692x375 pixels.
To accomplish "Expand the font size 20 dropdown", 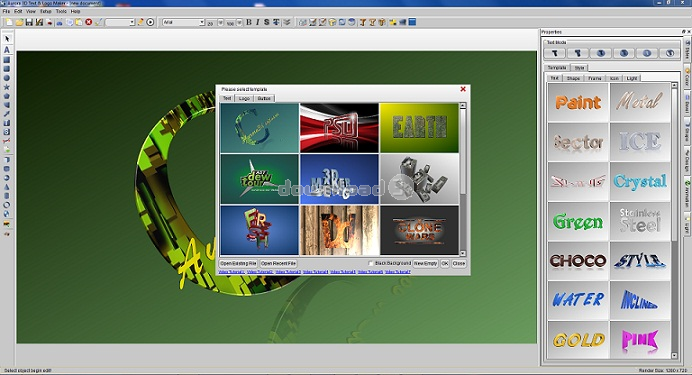I will 221,22.
